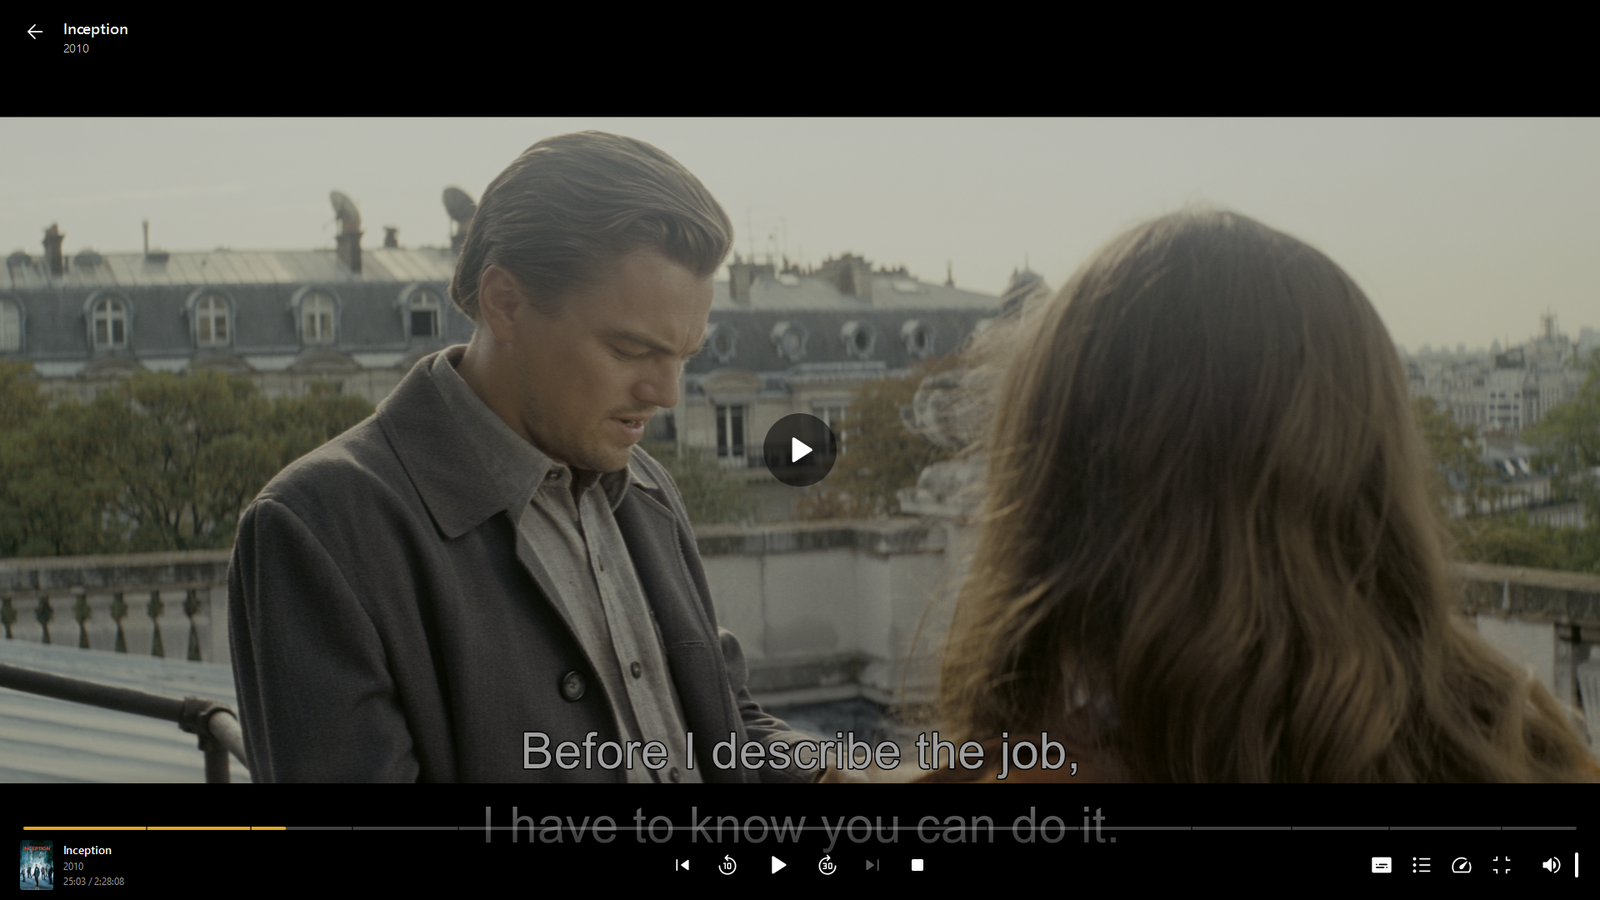Open subtitles and audio settings
This screenshot has height=900, width=1600.
[1381, 865]
